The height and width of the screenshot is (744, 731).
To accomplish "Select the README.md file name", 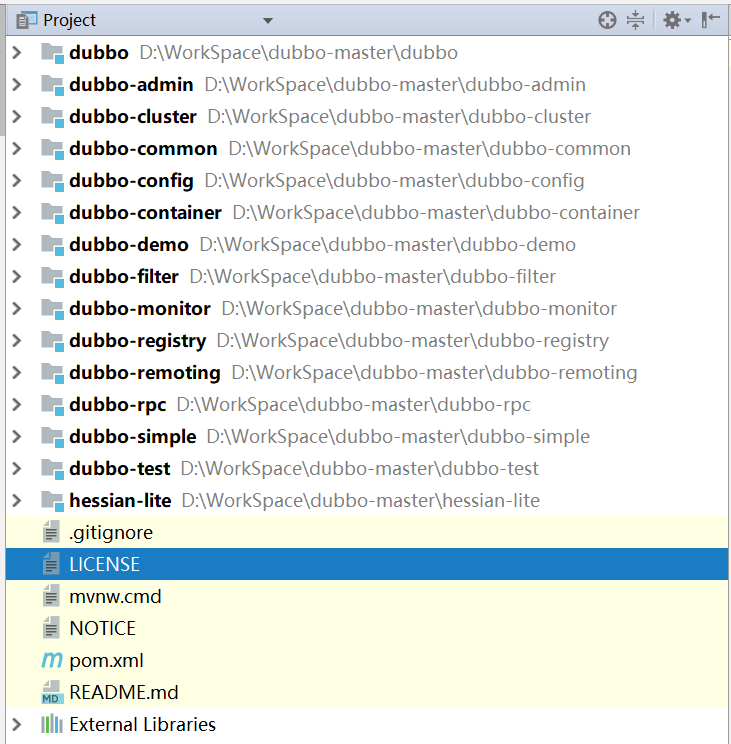I will [124, 692].
